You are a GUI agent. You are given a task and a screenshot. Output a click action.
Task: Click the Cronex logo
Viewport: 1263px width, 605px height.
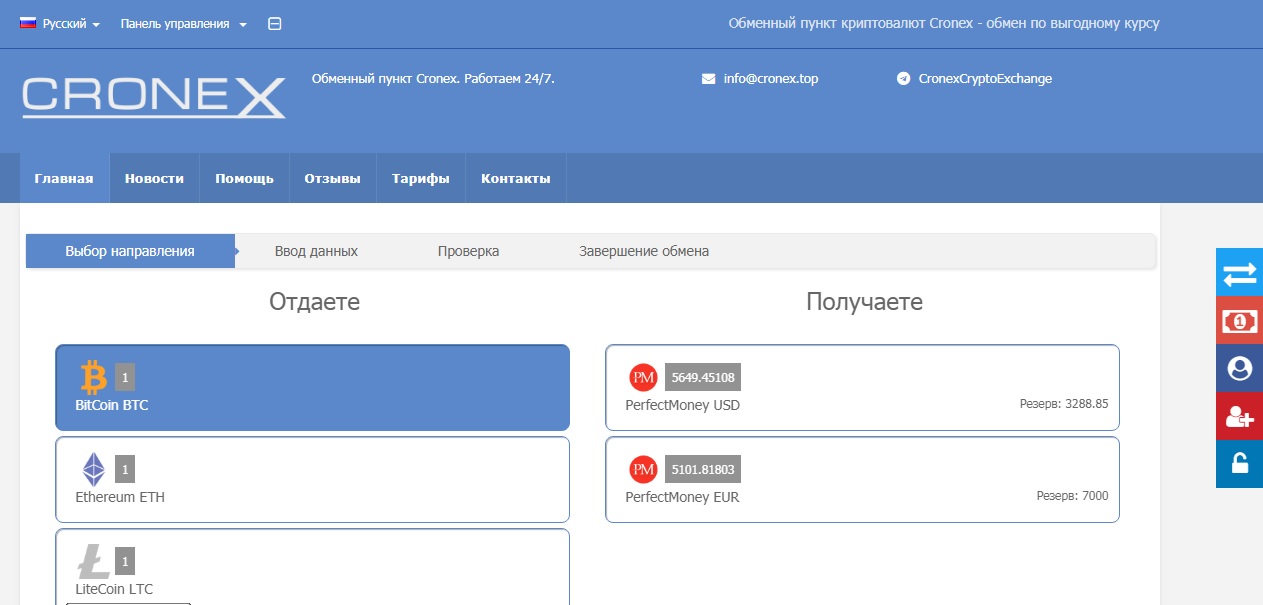click(x=154, y=98)
